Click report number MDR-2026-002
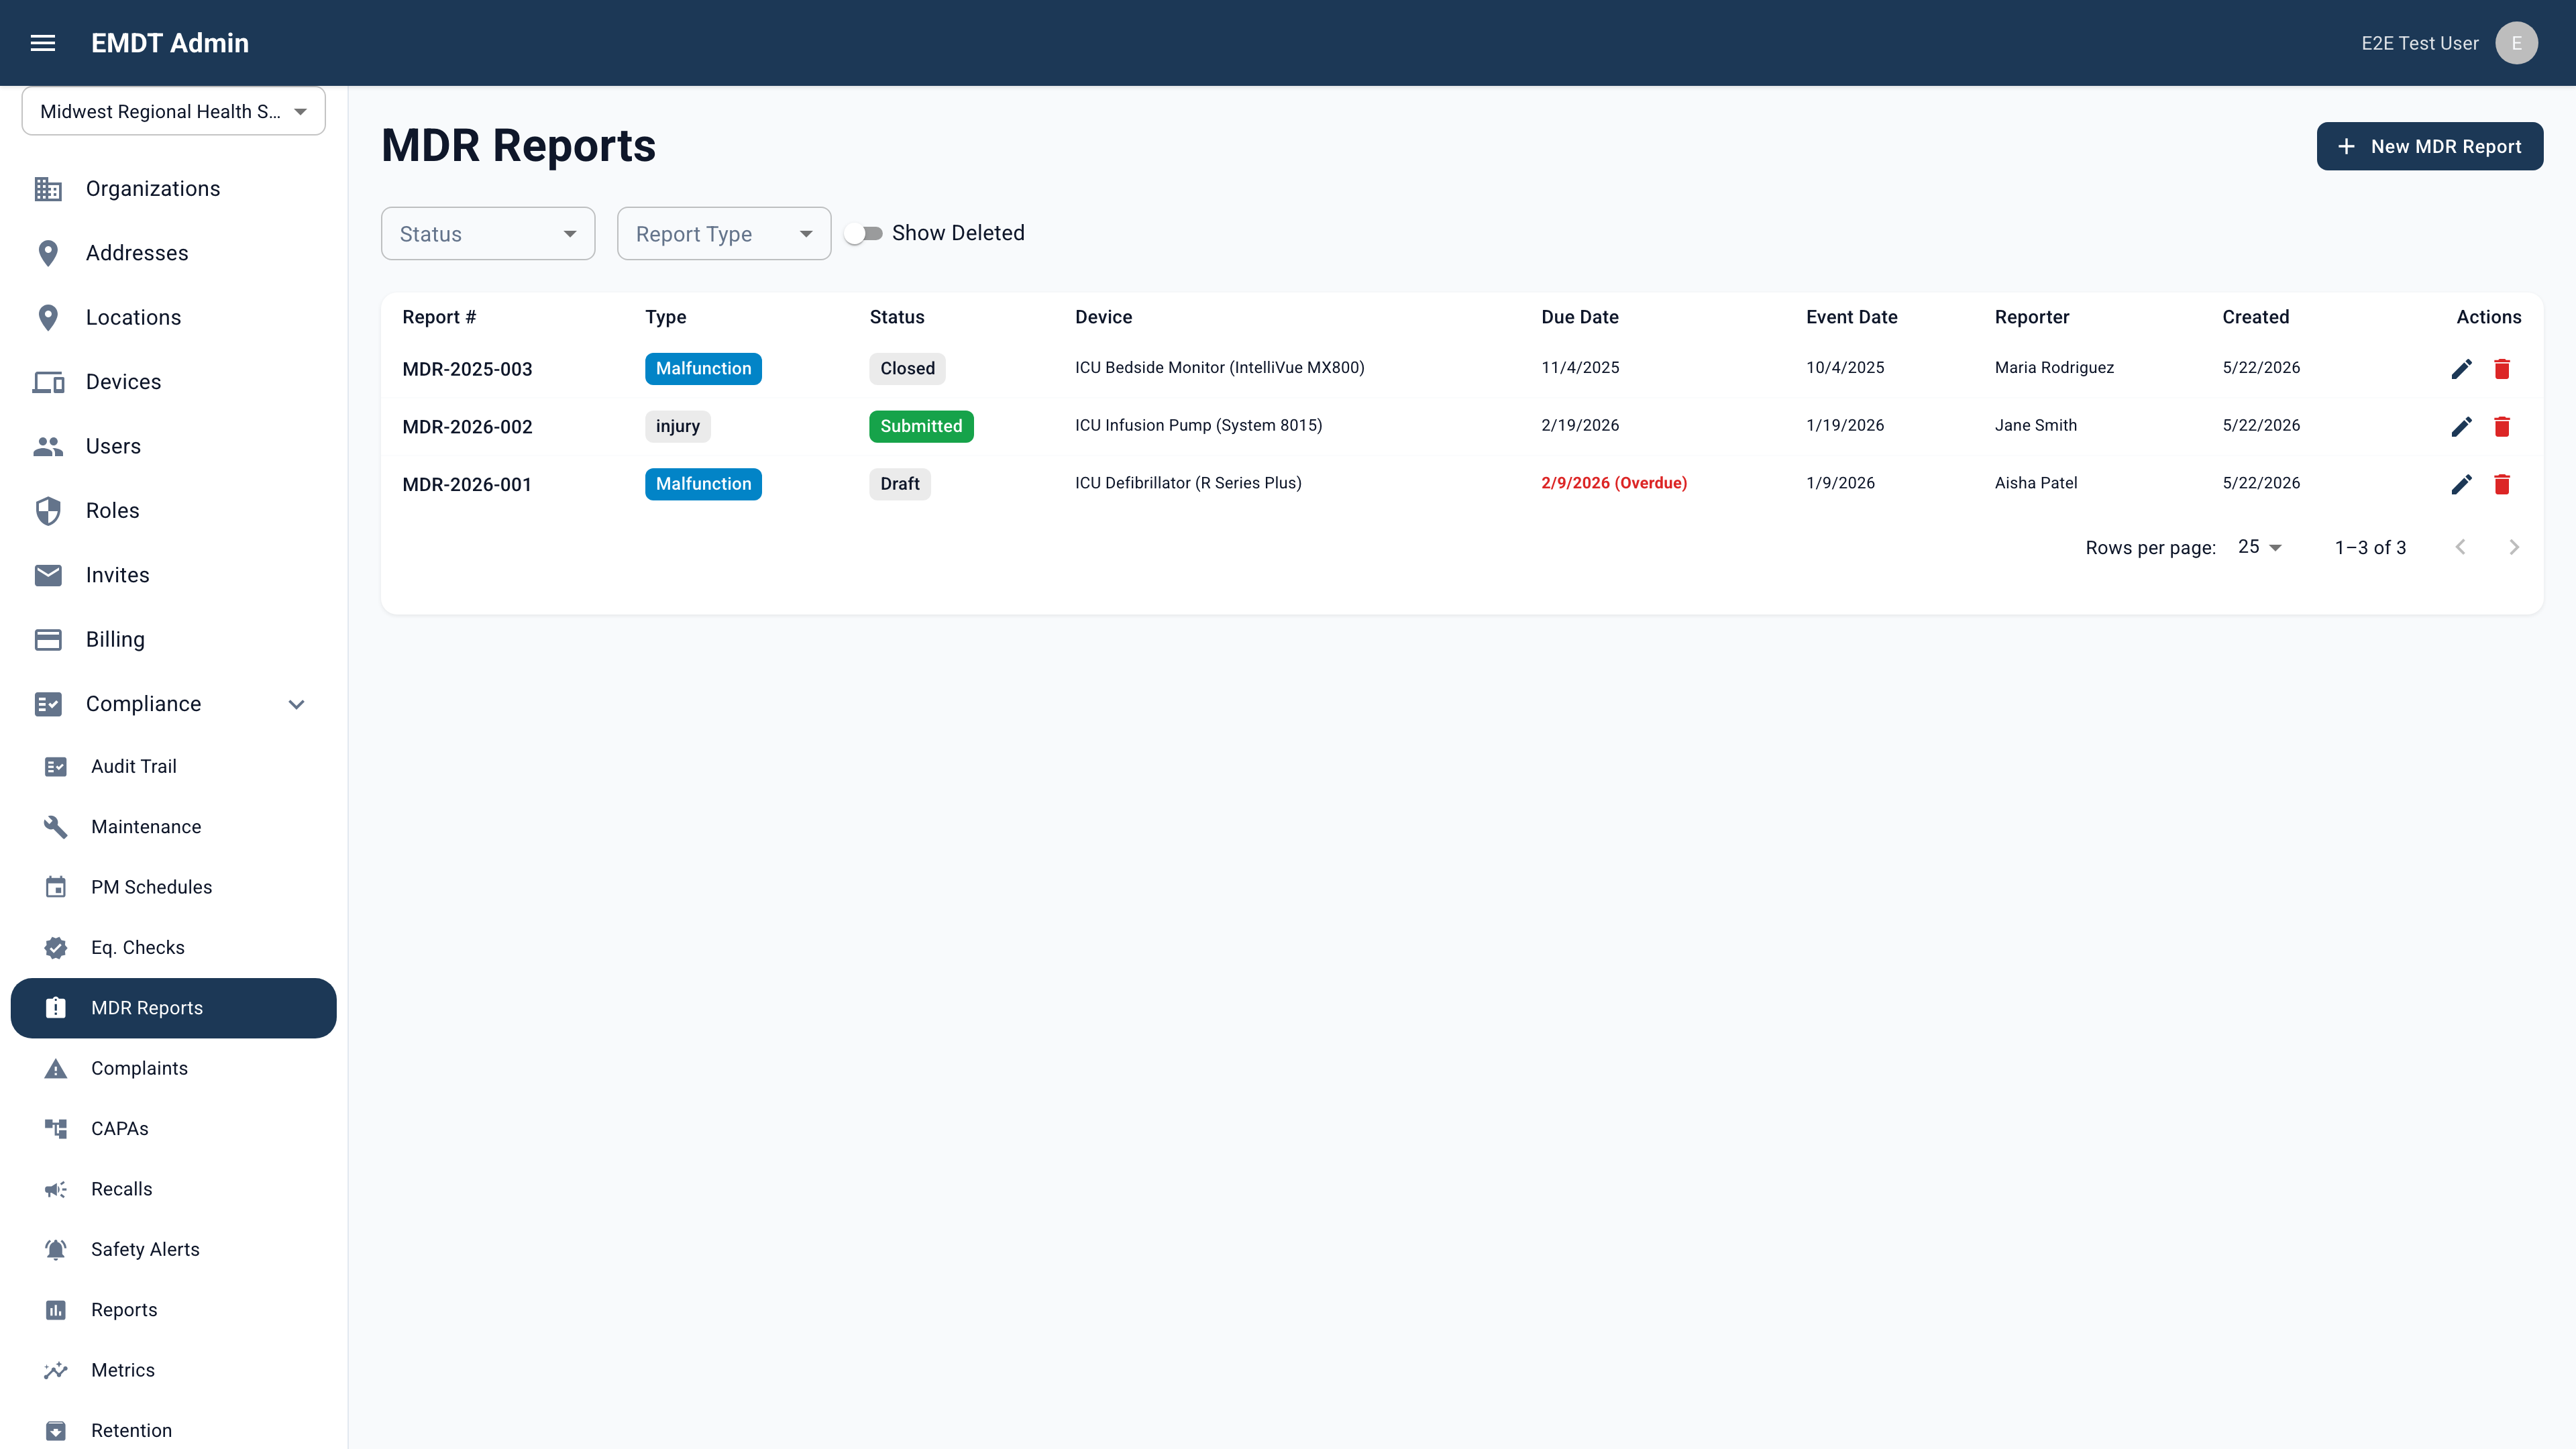Image resolution: width=2576 pixels, height=1449 pixels. point(467,427)
